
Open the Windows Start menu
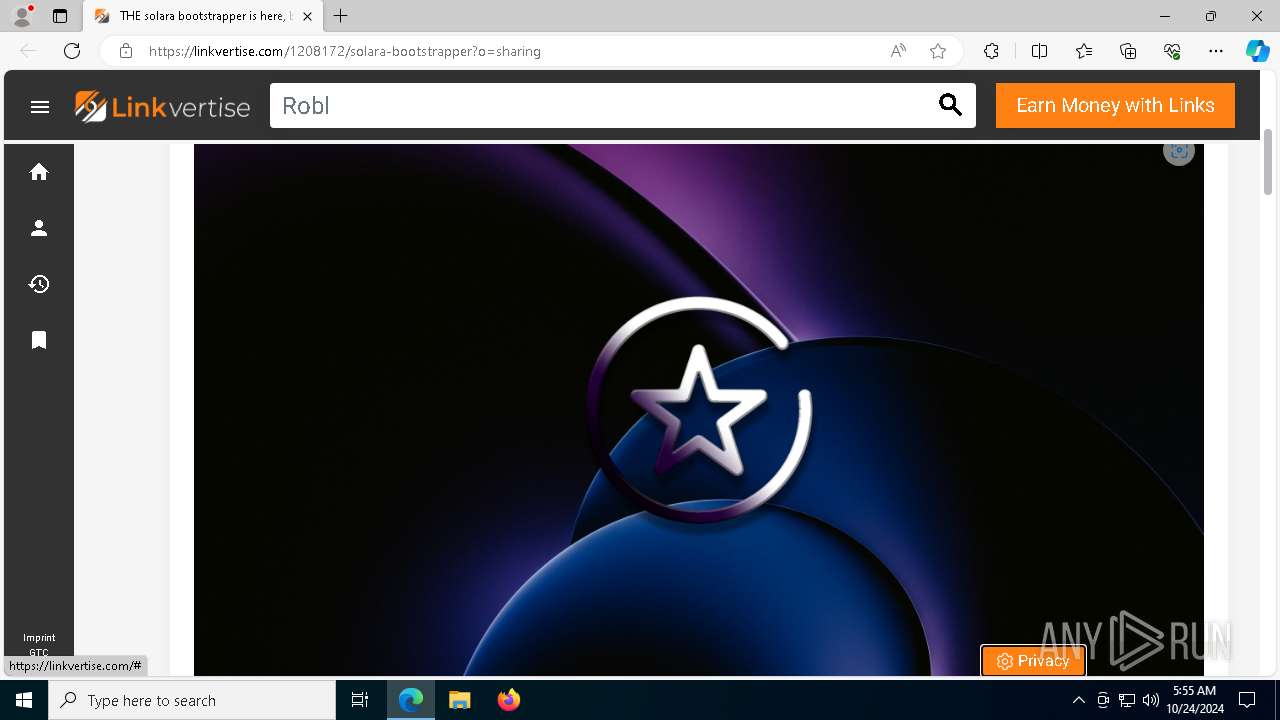(24, 700)
